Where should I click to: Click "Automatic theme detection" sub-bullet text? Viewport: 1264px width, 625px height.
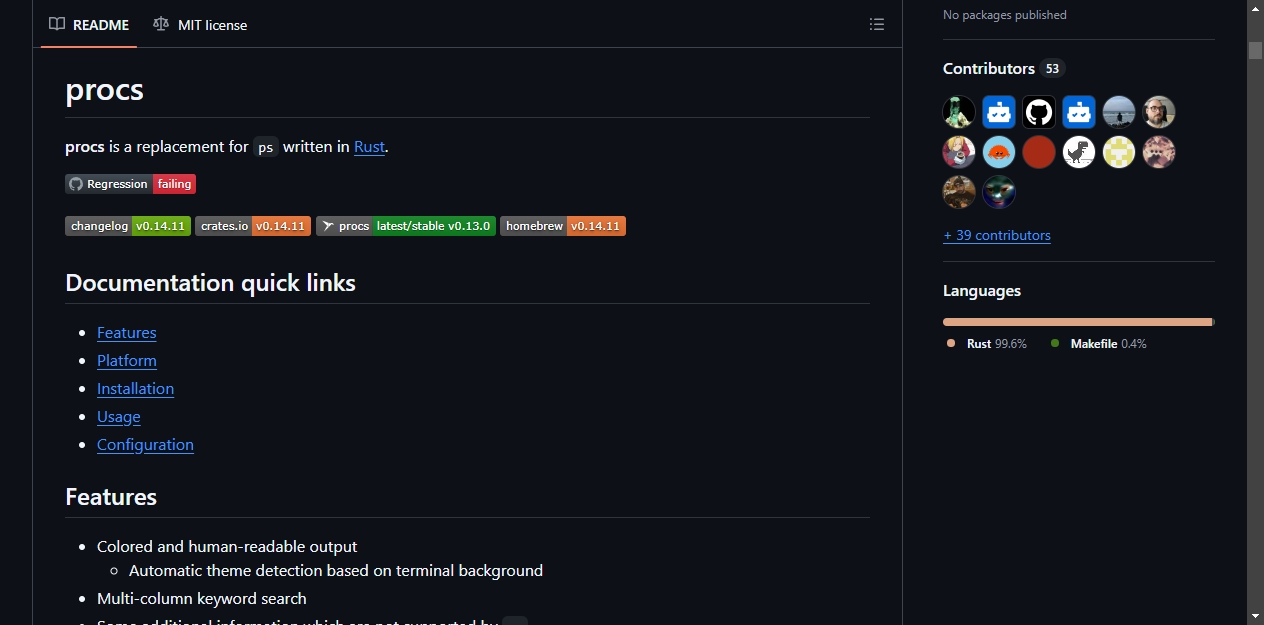336,570
